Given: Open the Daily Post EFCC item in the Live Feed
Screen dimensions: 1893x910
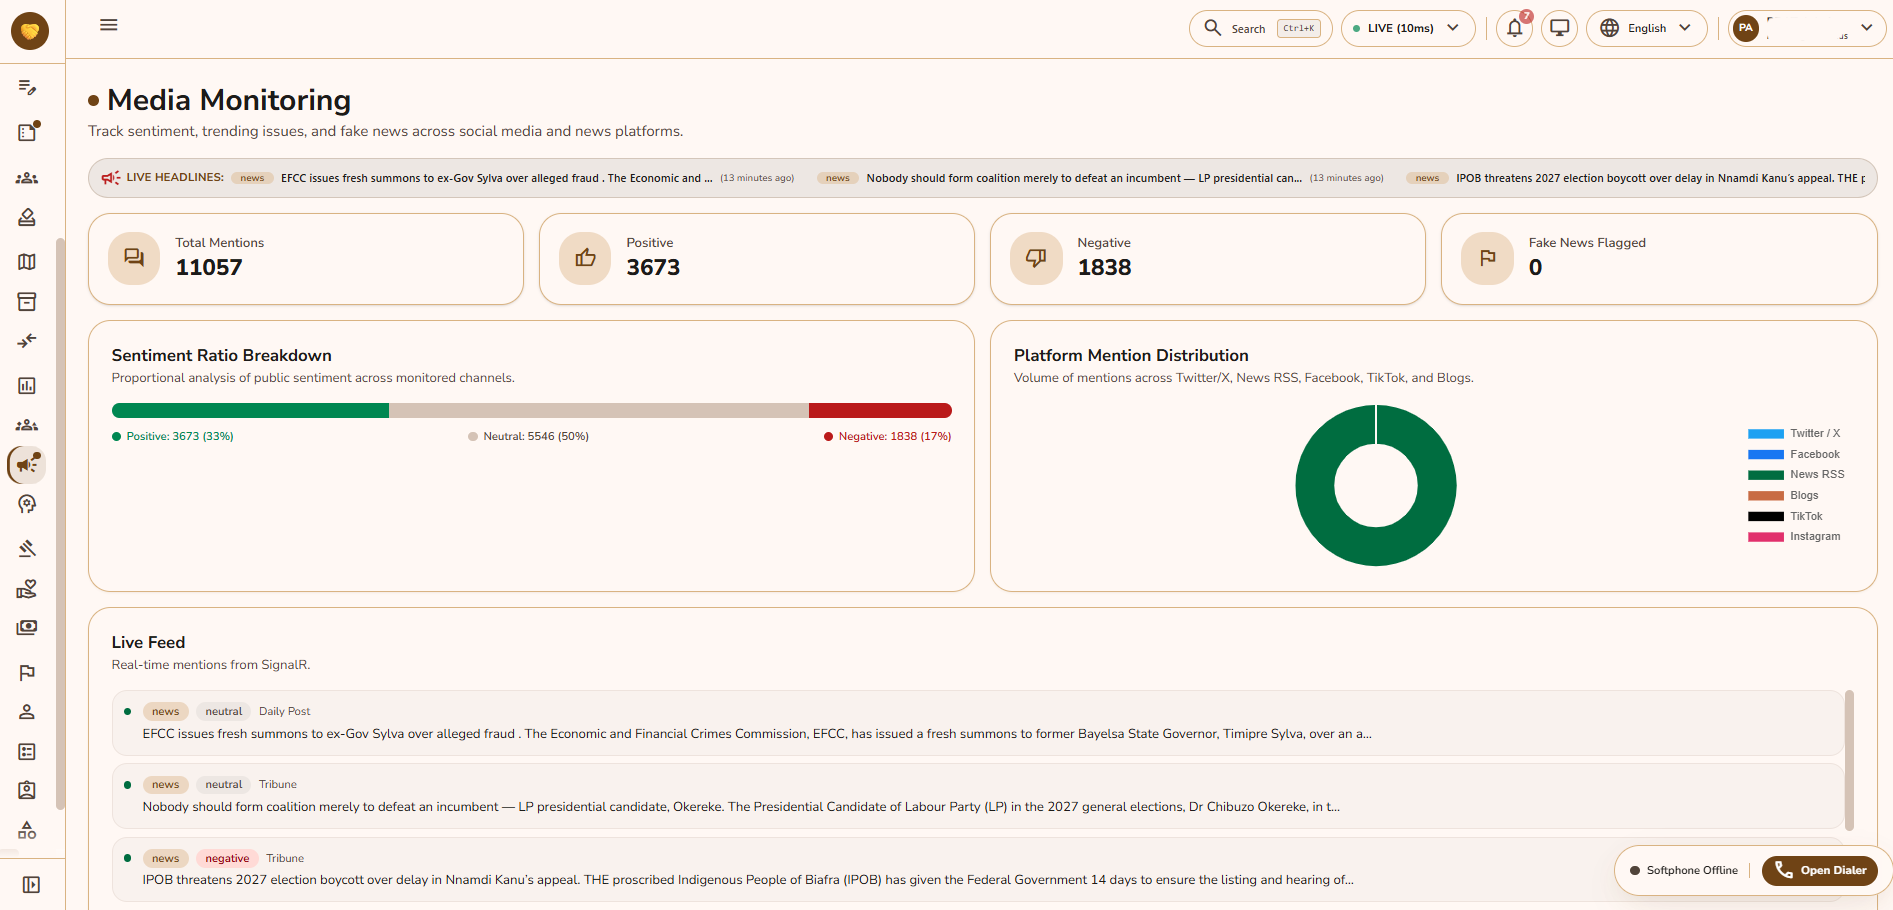Looking at the screenshot, I should (978, 723).
